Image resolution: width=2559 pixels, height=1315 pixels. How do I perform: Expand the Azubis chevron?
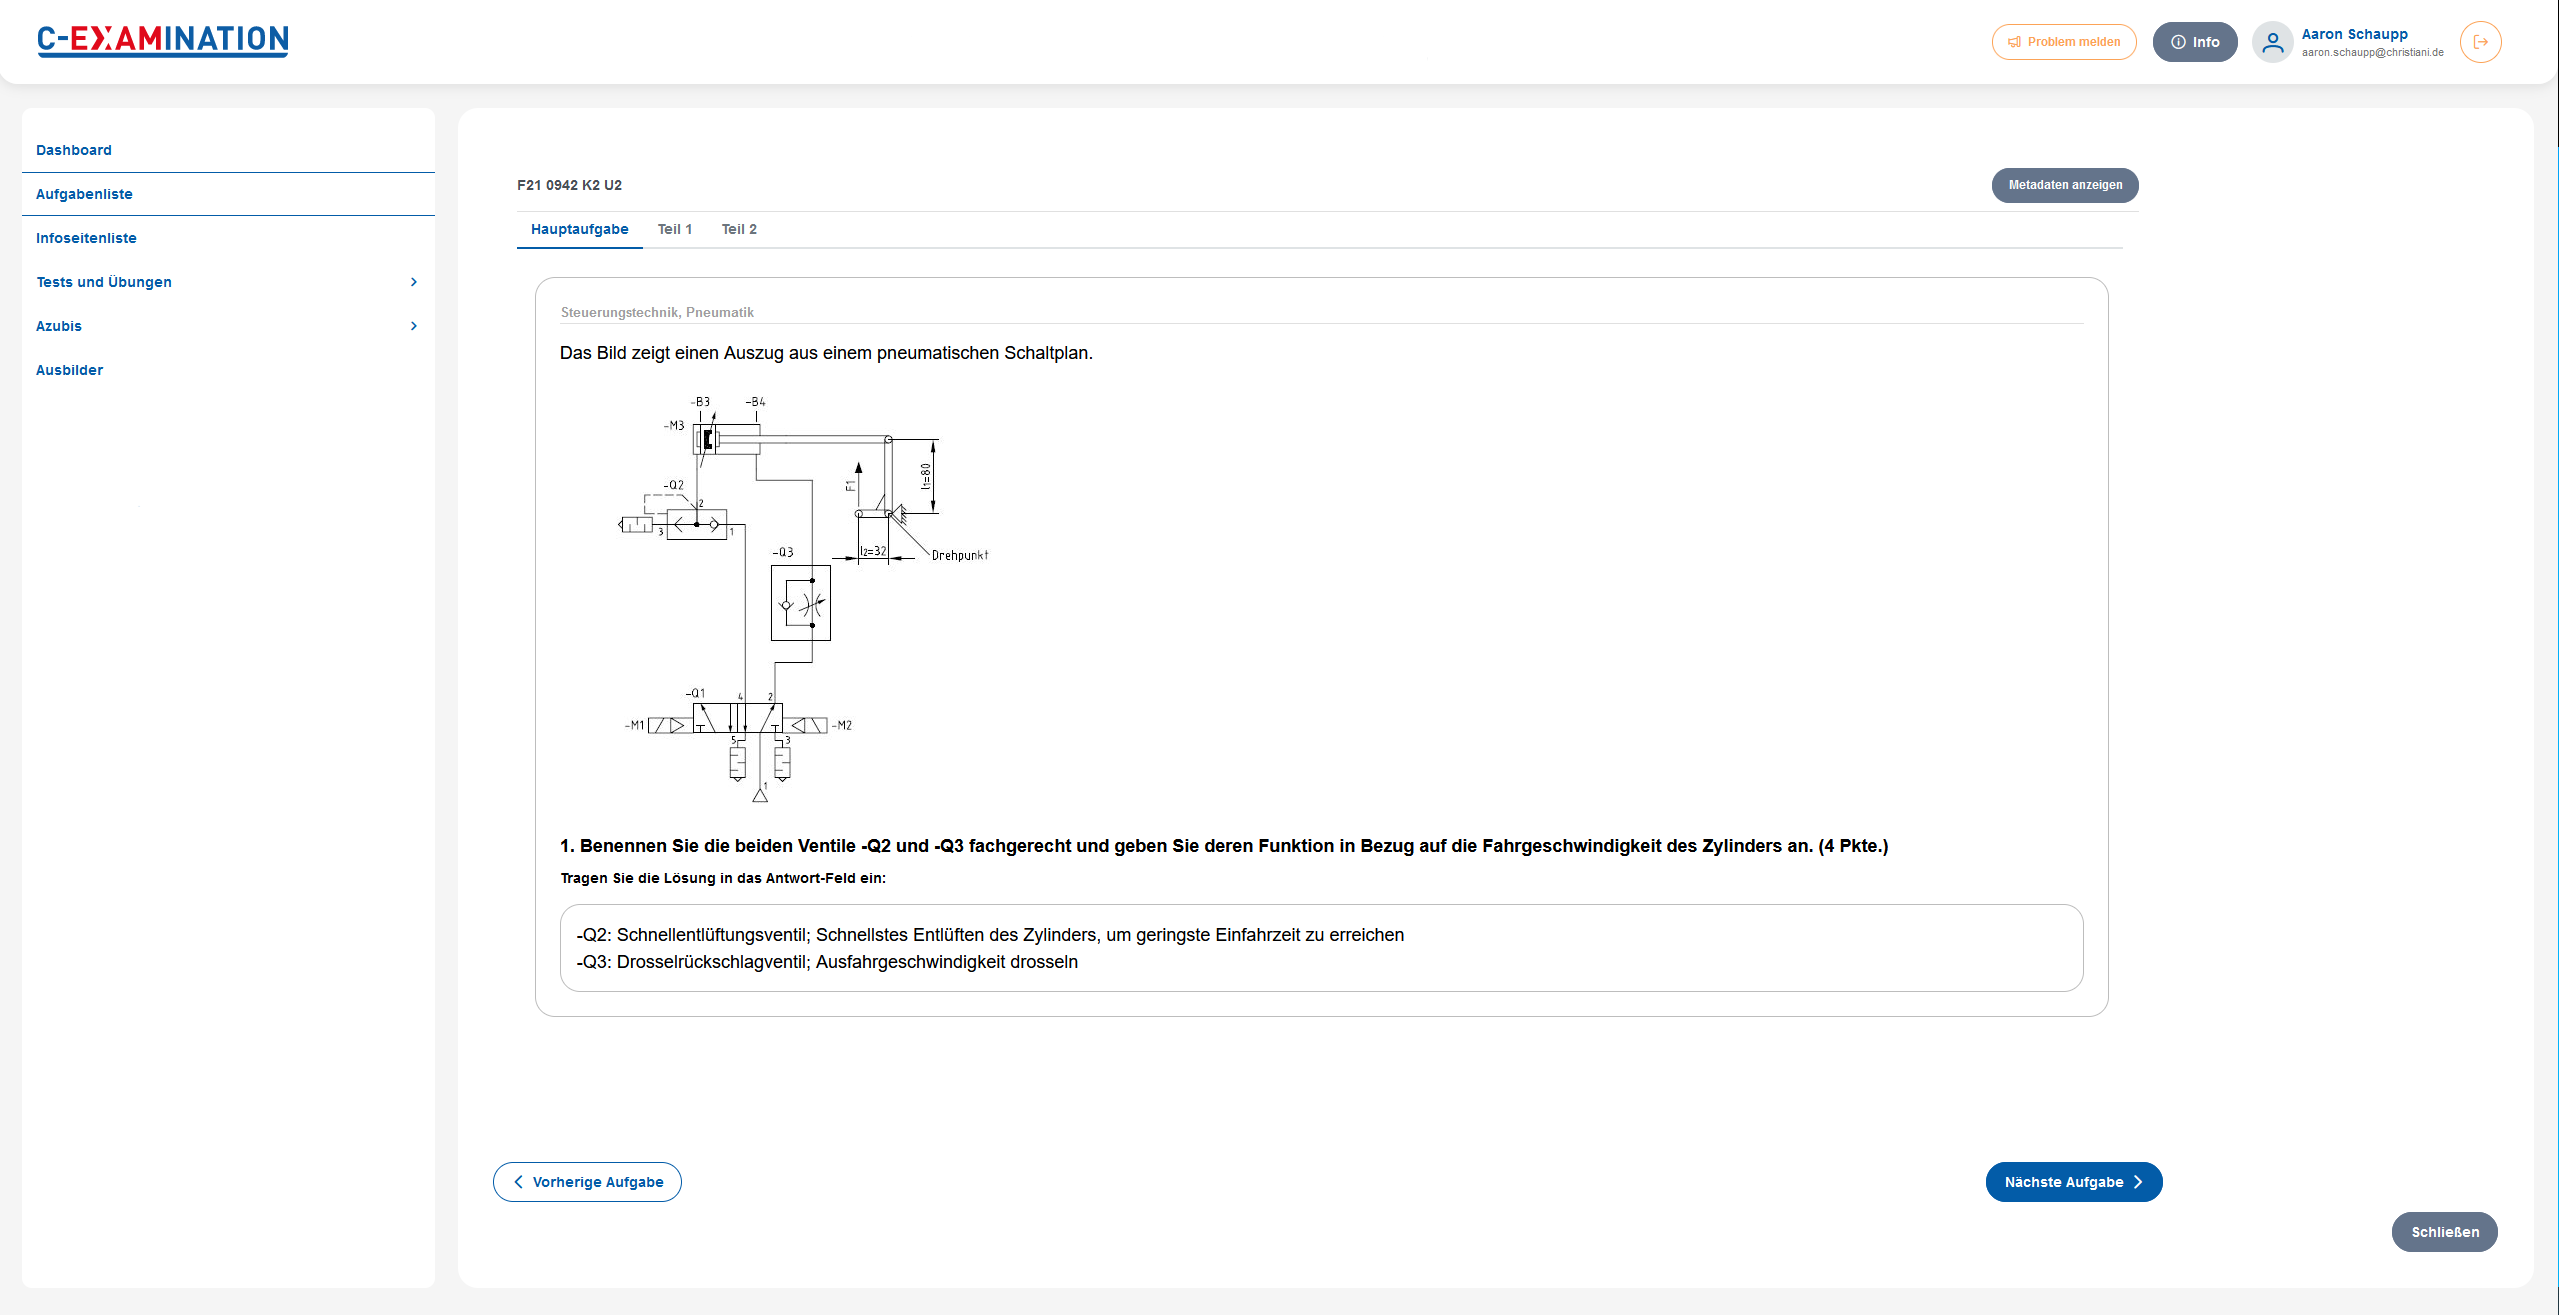414,326
